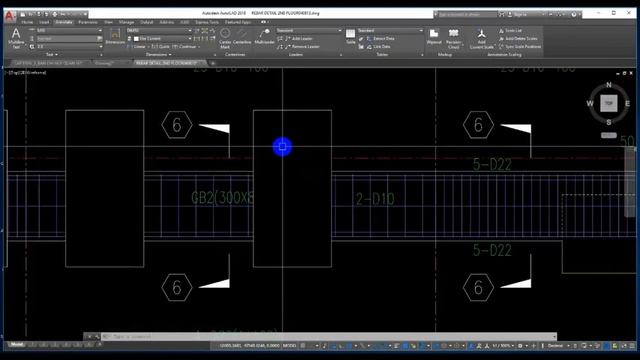Screen dimensions: 640x360
Task: Click Add Current Scale icon
Action: coord(482,39)
